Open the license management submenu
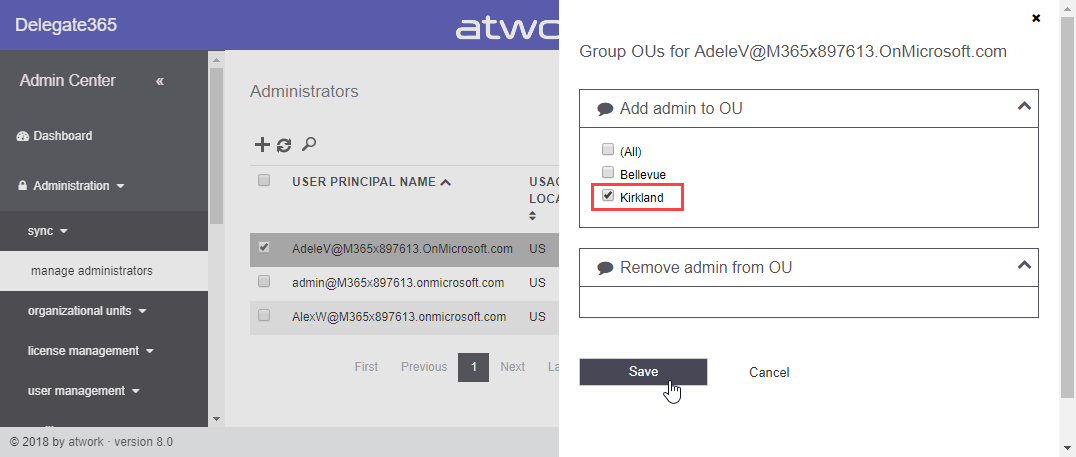 [90, 351]
